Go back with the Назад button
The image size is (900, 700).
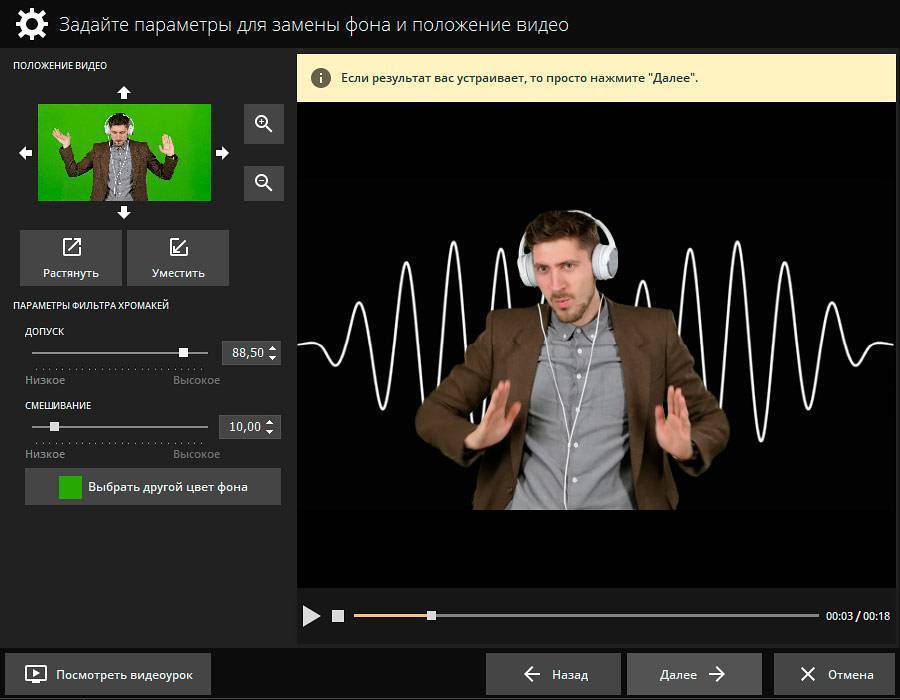[x=553, y=674]
